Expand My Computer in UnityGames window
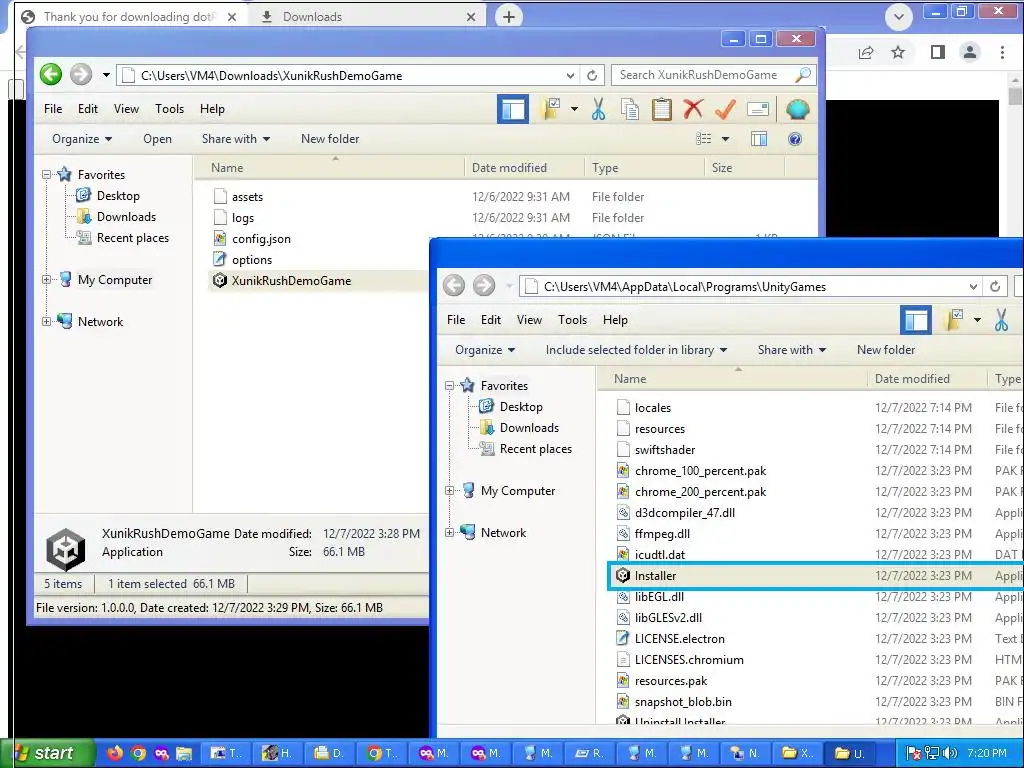 (449, 490)
